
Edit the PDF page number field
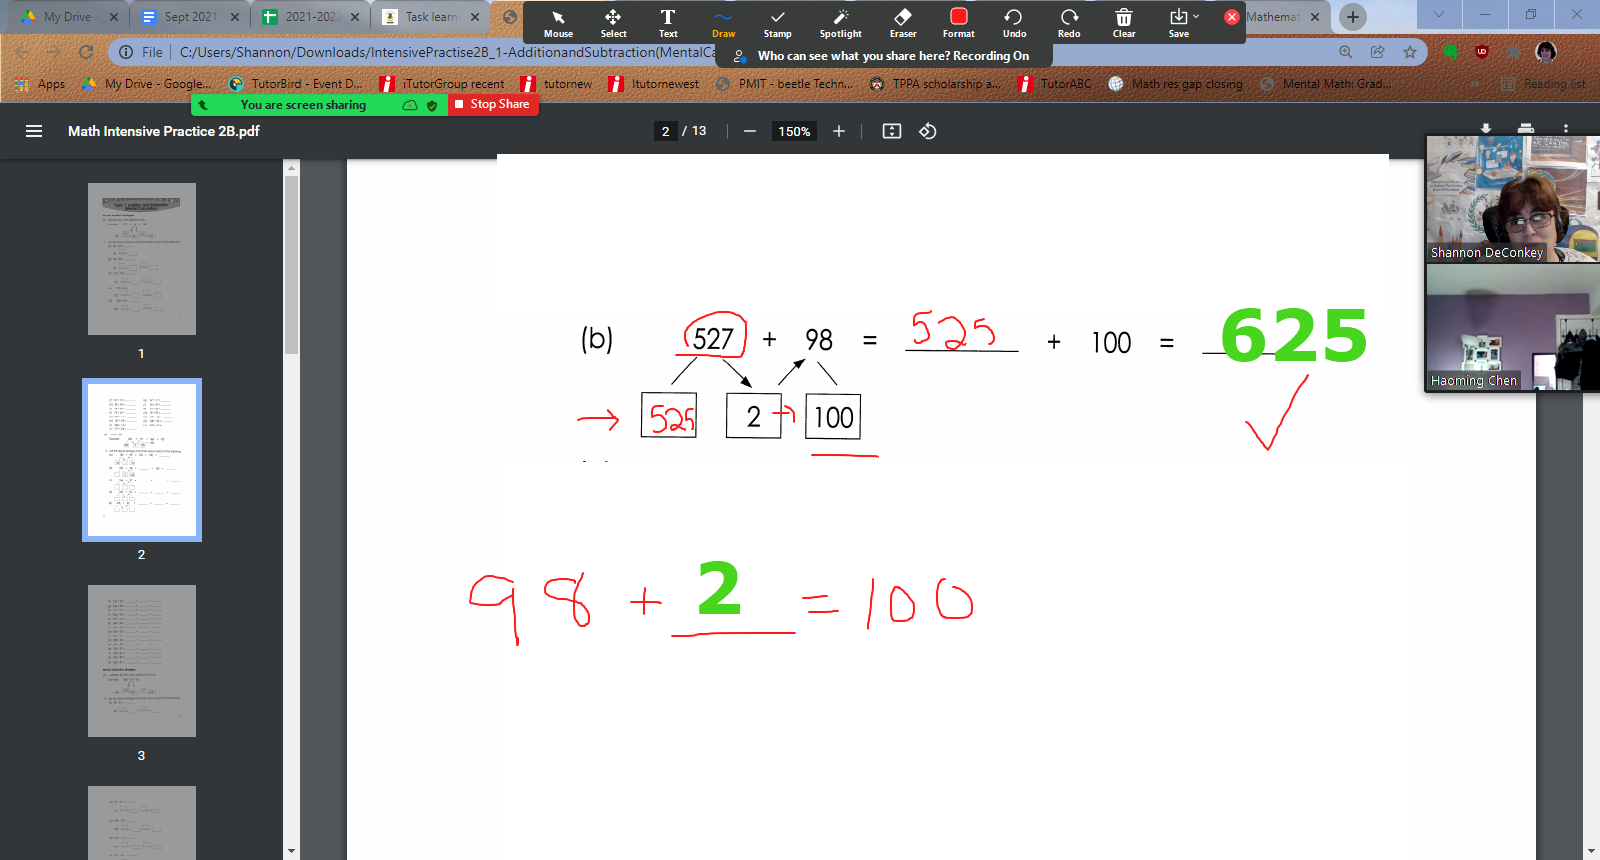click(x=666, y=131)
